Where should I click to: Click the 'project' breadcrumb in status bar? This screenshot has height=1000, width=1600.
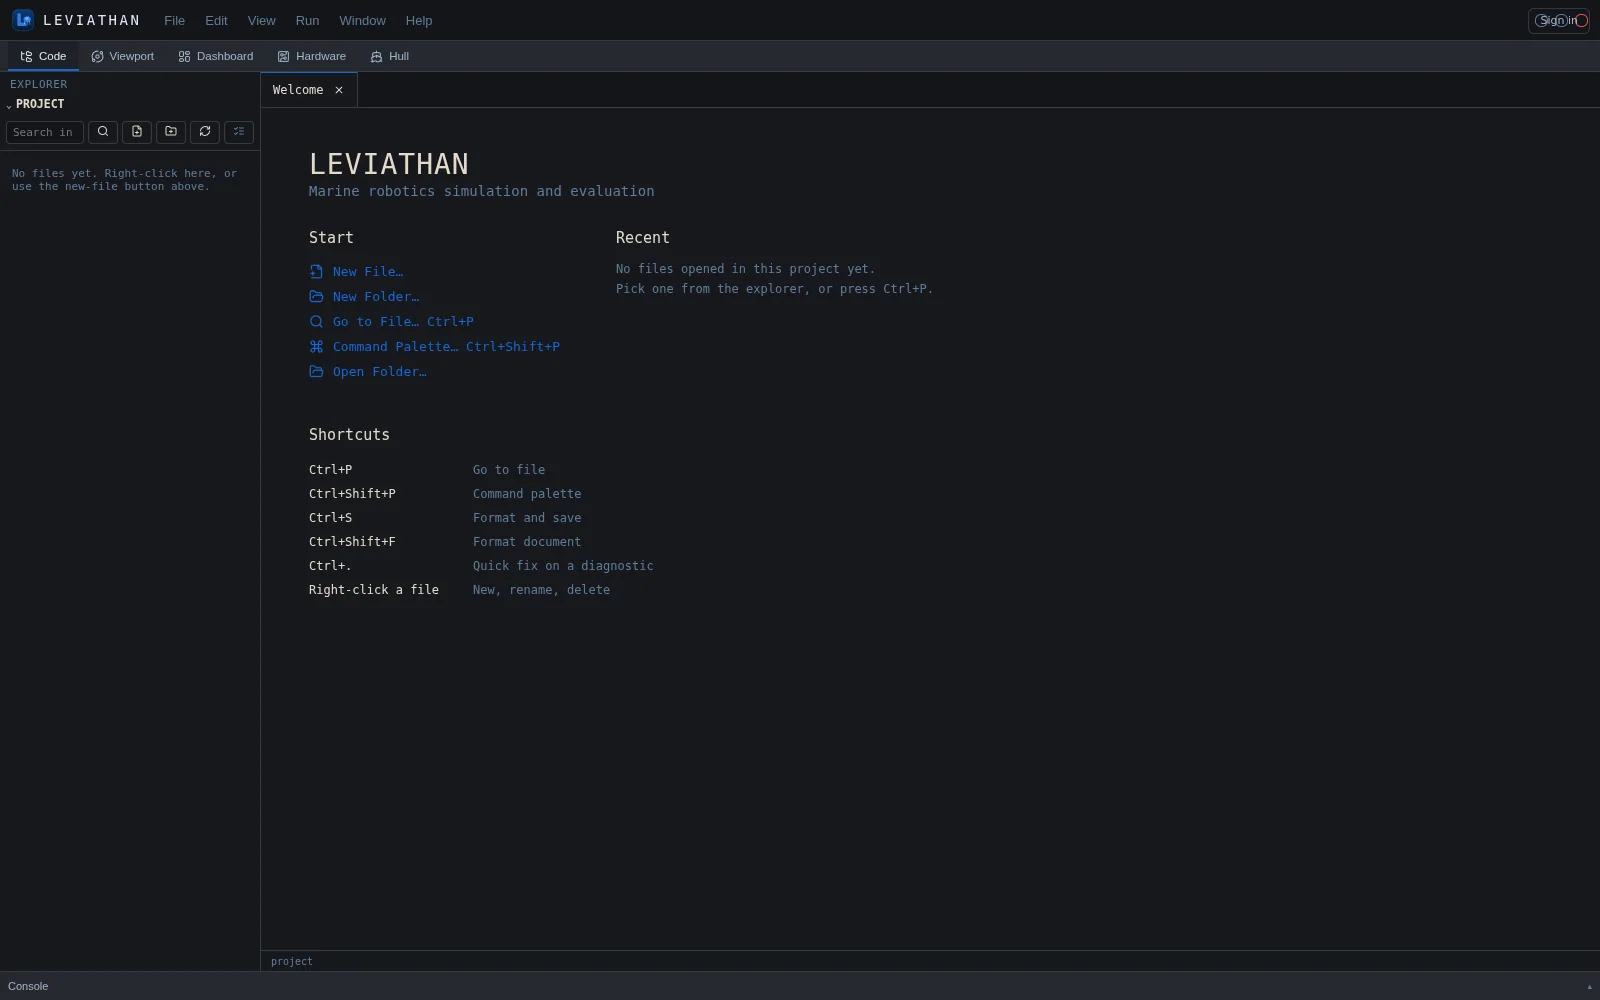point(292,961)
